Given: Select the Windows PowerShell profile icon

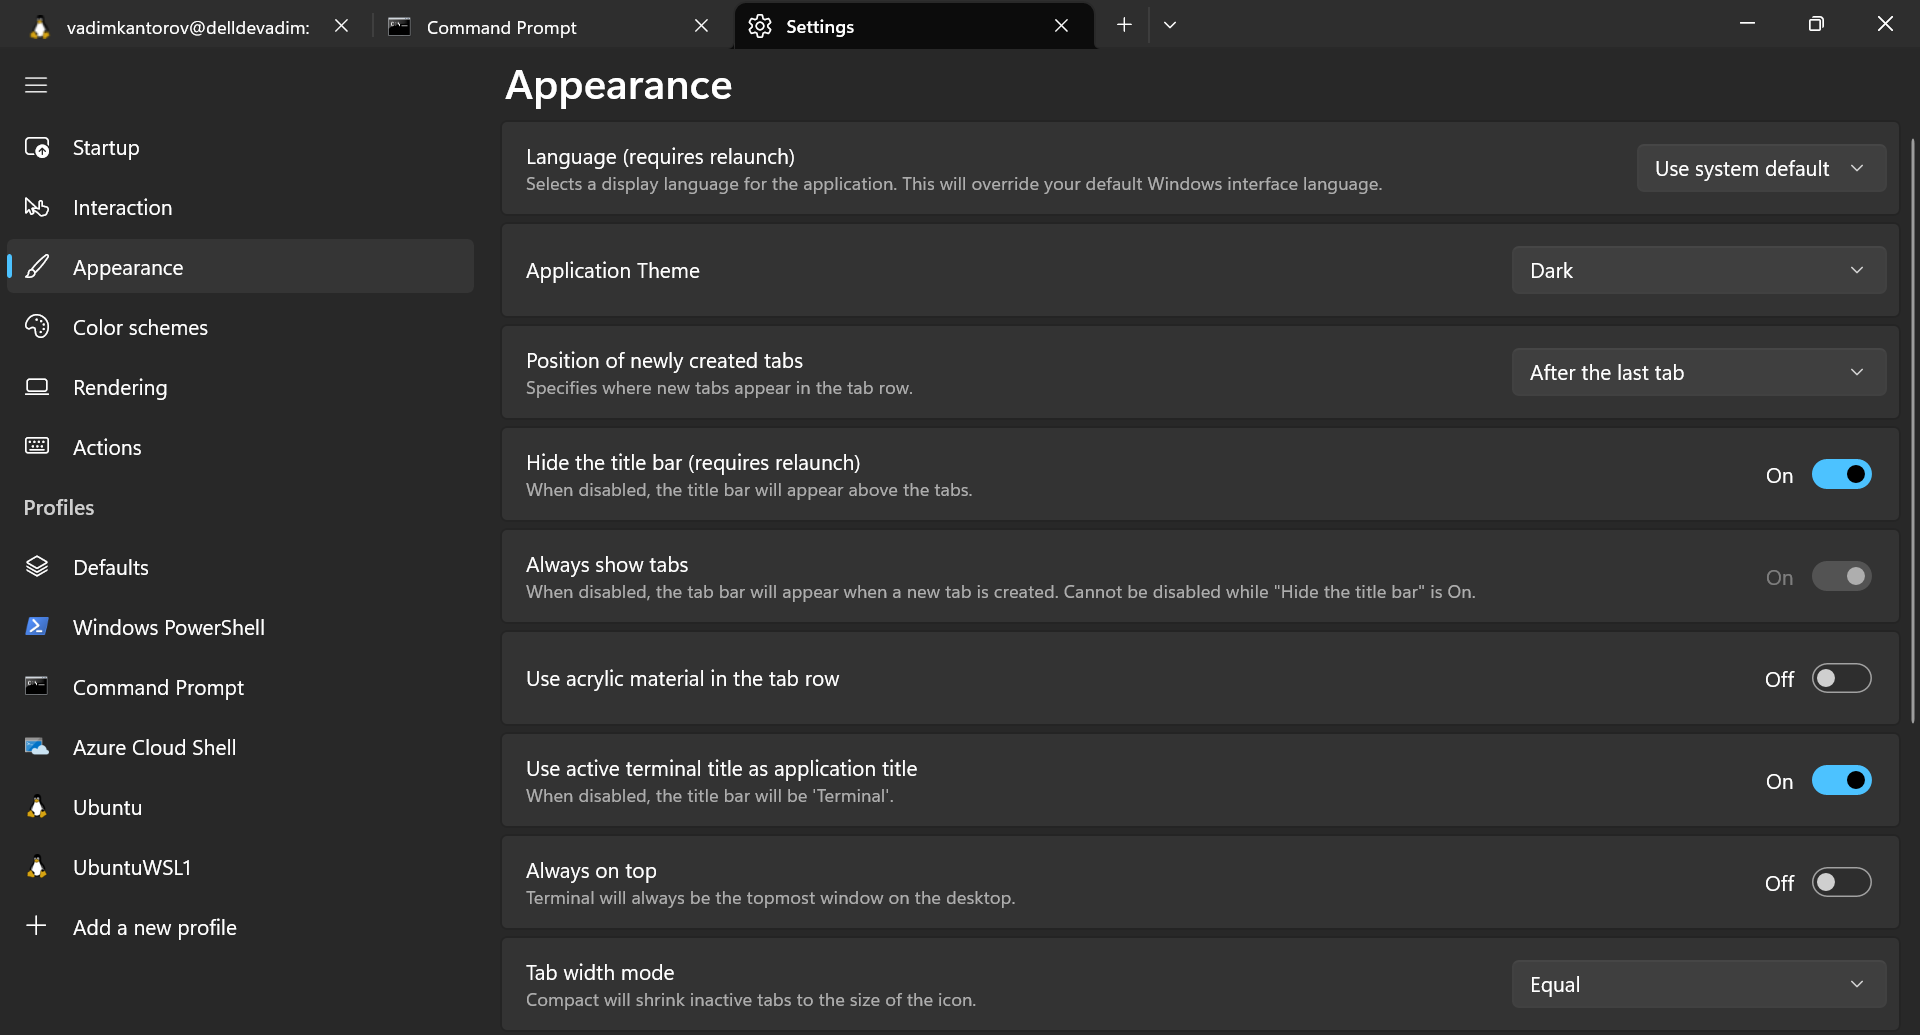Looking at the screenshot, I should pos(37,627).
